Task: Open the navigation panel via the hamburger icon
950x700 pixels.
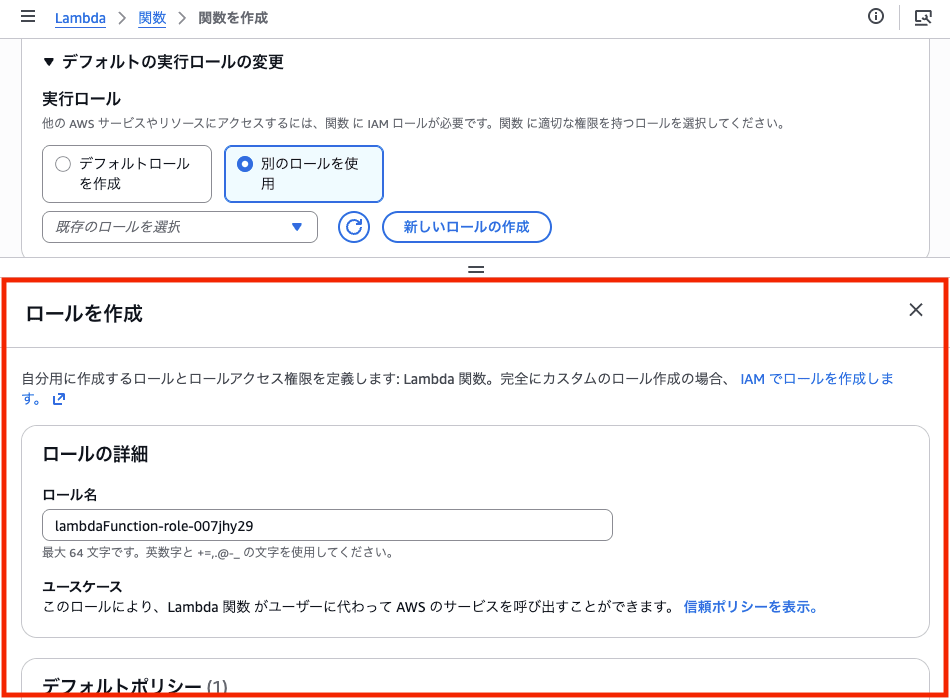Action: pyautogui.click(x=27, y=16)
